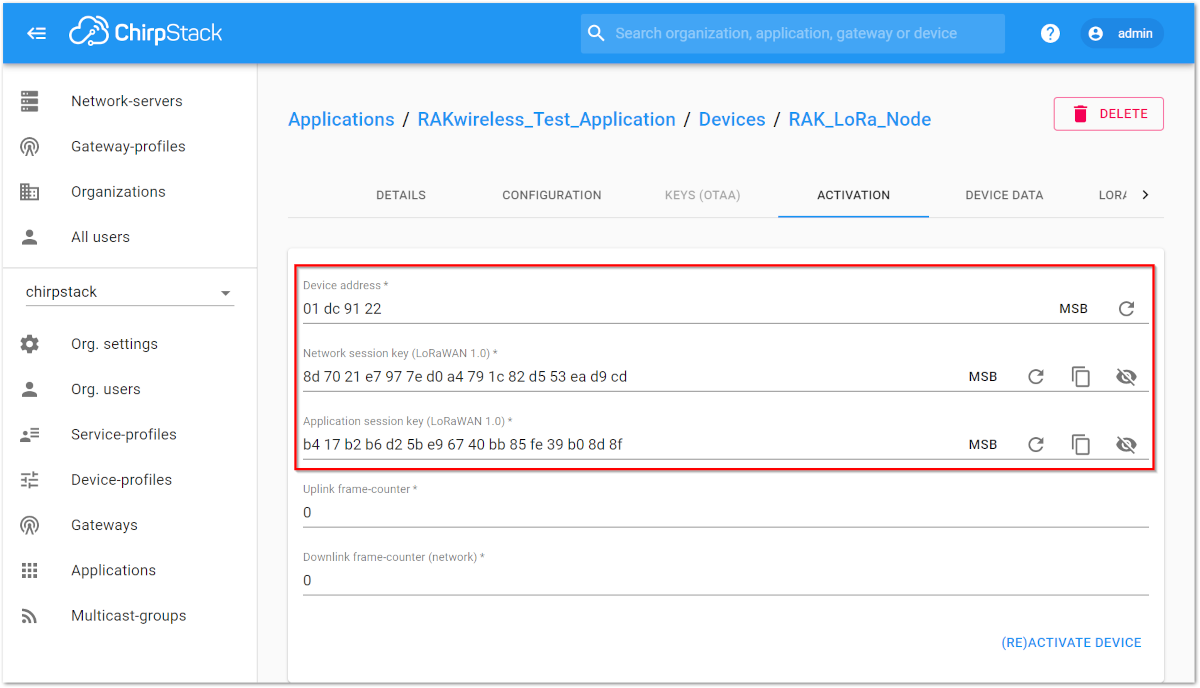Open Gateway-profiles in the sidebar

pos(130,147)
